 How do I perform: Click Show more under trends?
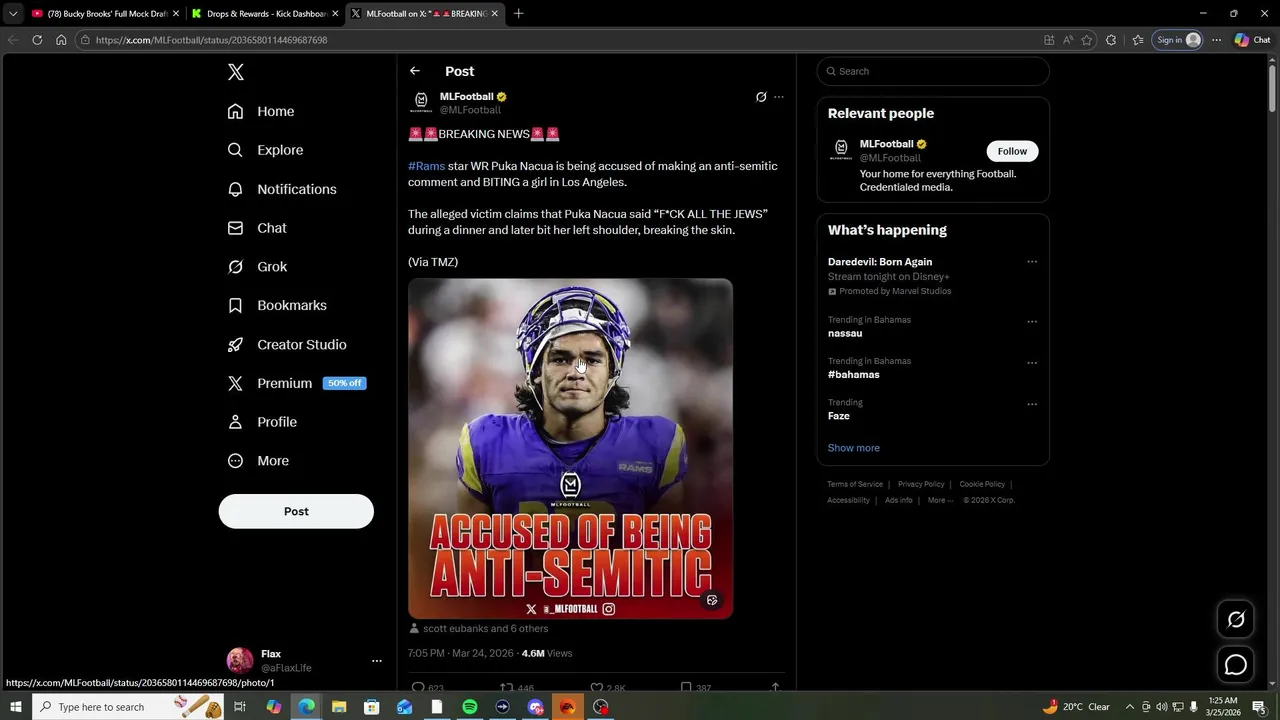tap(854, 448)
